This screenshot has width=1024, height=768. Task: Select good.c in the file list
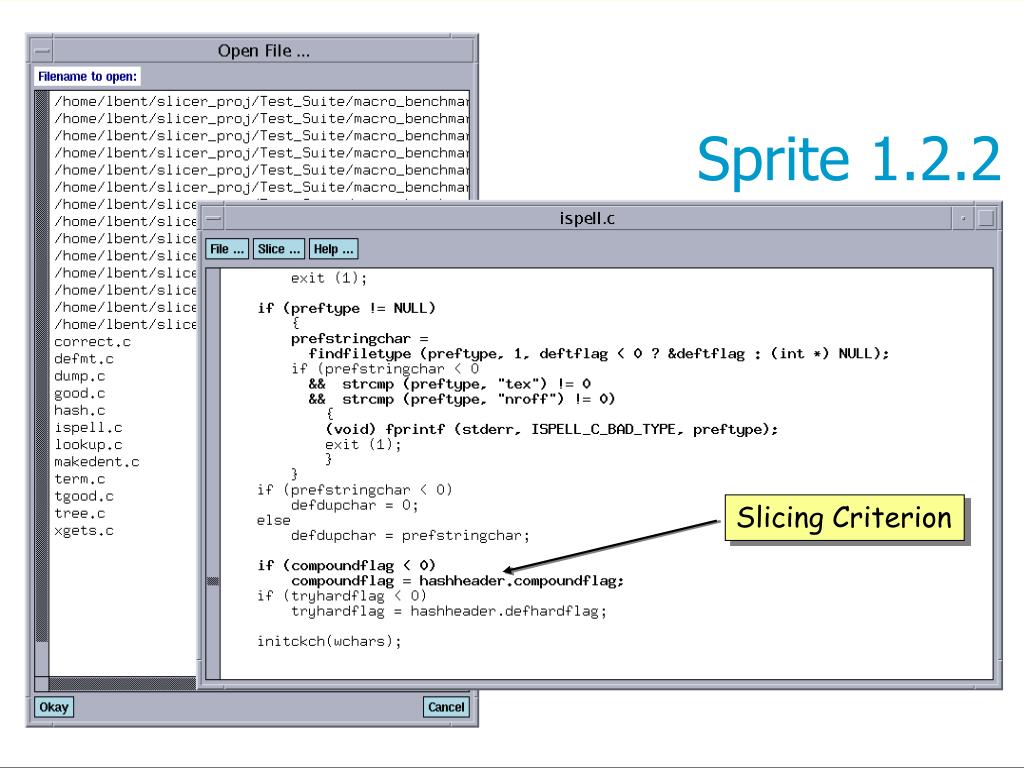pos(80,393)
